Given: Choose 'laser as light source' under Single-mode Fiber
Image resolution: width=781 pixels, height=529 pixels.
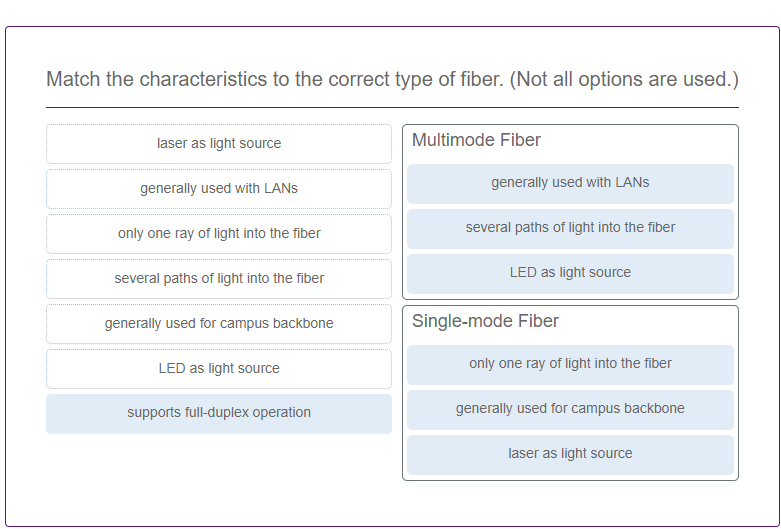Looking at the screenshot, I should [x=570, y=455].
